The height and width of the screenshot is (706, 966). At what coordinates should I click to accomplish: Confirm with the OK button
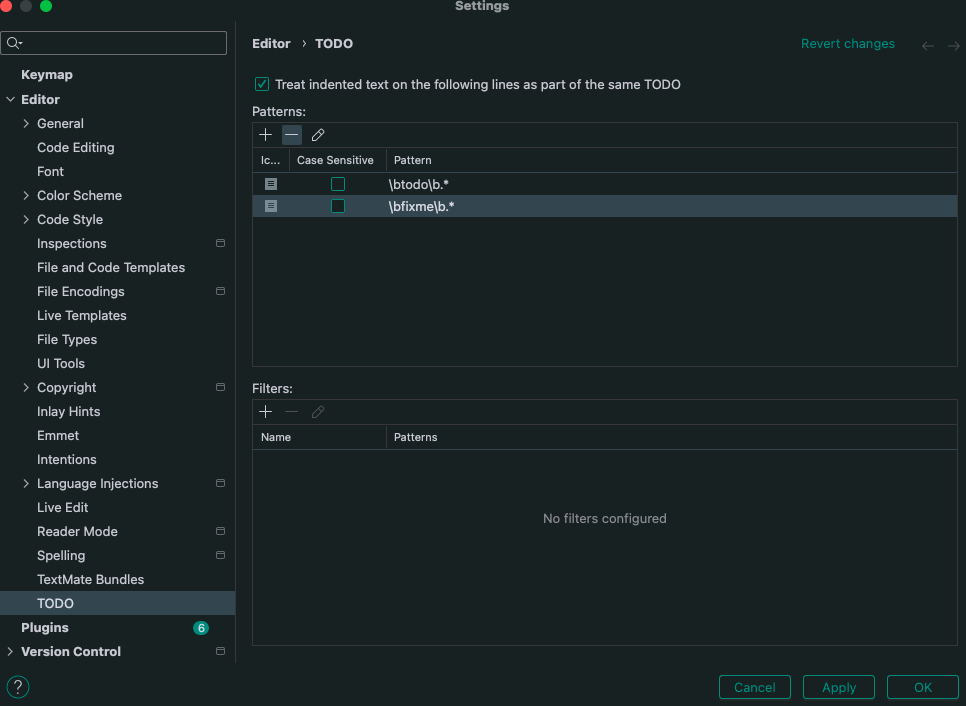(x=923, y=687)
